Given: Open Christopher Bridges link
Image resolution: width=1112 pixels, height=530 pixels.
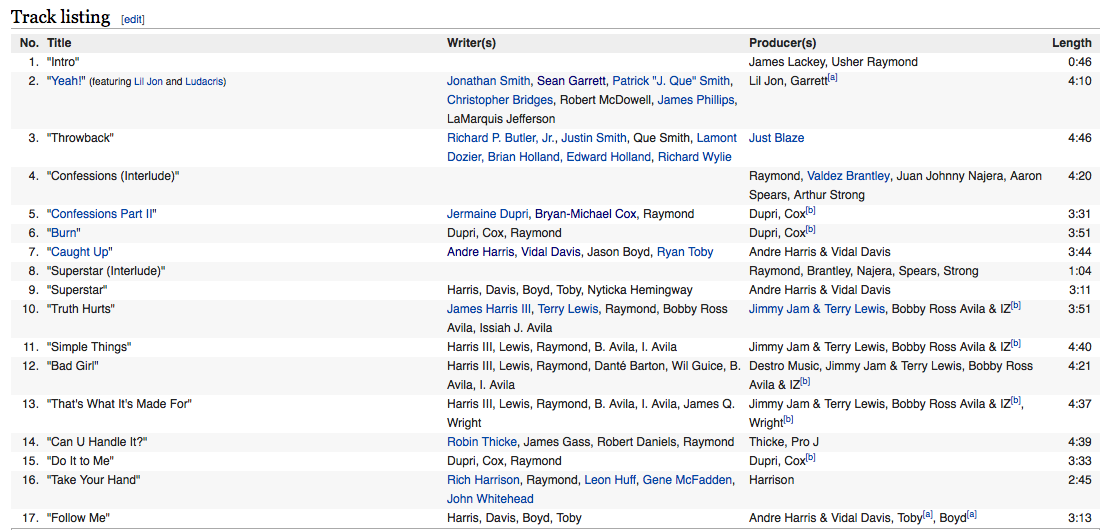Looking at the screenshot, I should pos(499,100).
